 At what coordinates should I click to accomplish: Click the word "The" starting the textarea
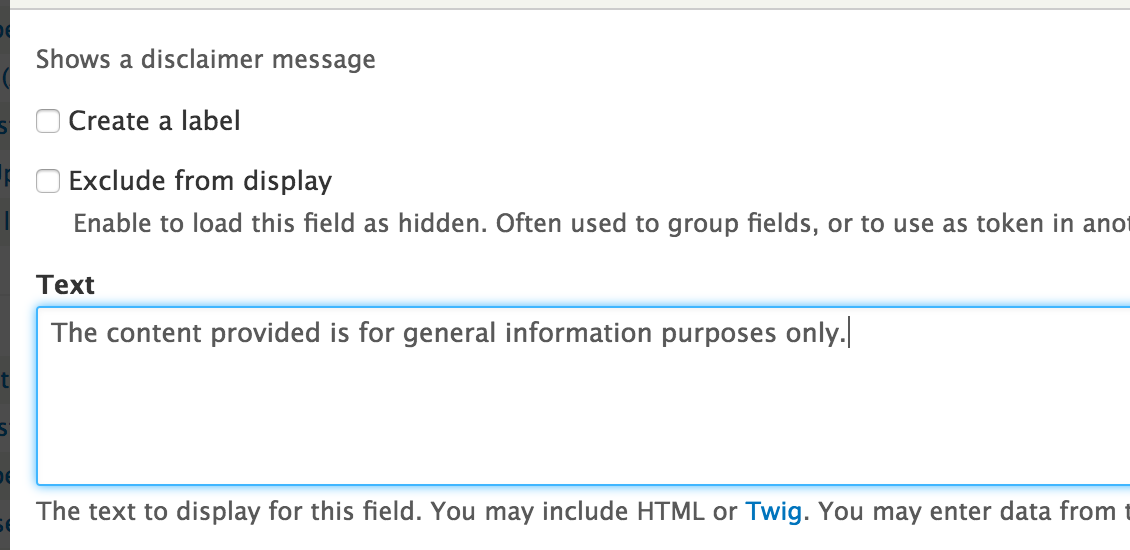pyautogui.click(x=70, y=333)
